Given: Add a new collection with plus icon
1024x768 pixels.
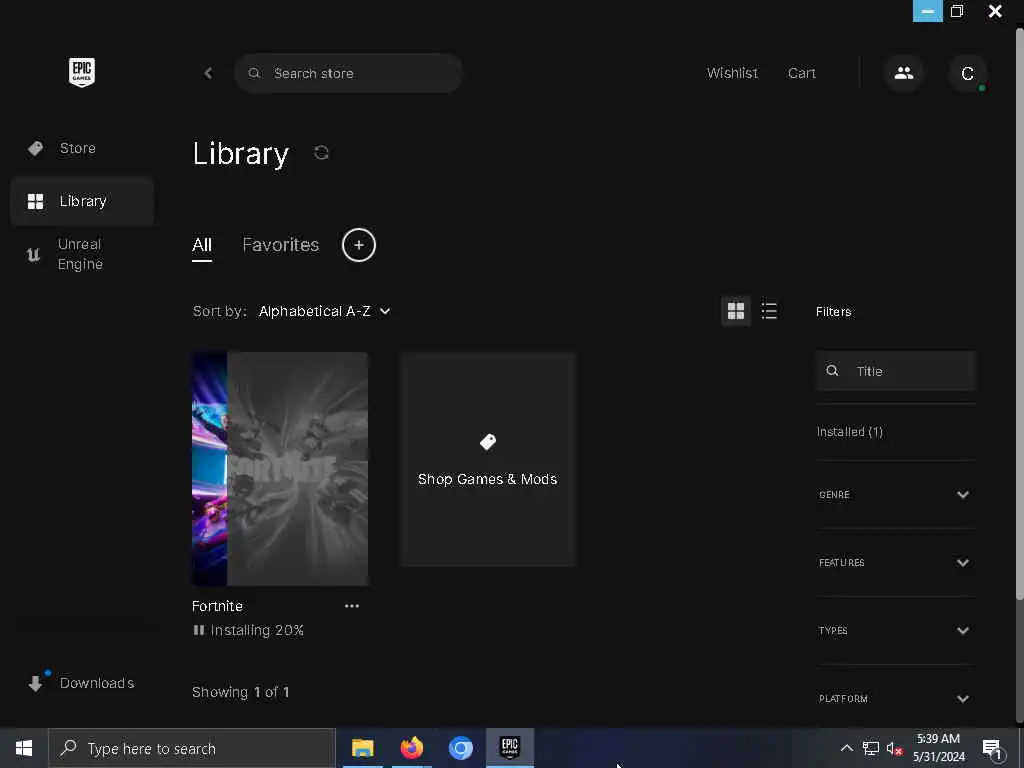Looking at the screenshot, I should 359,245.
